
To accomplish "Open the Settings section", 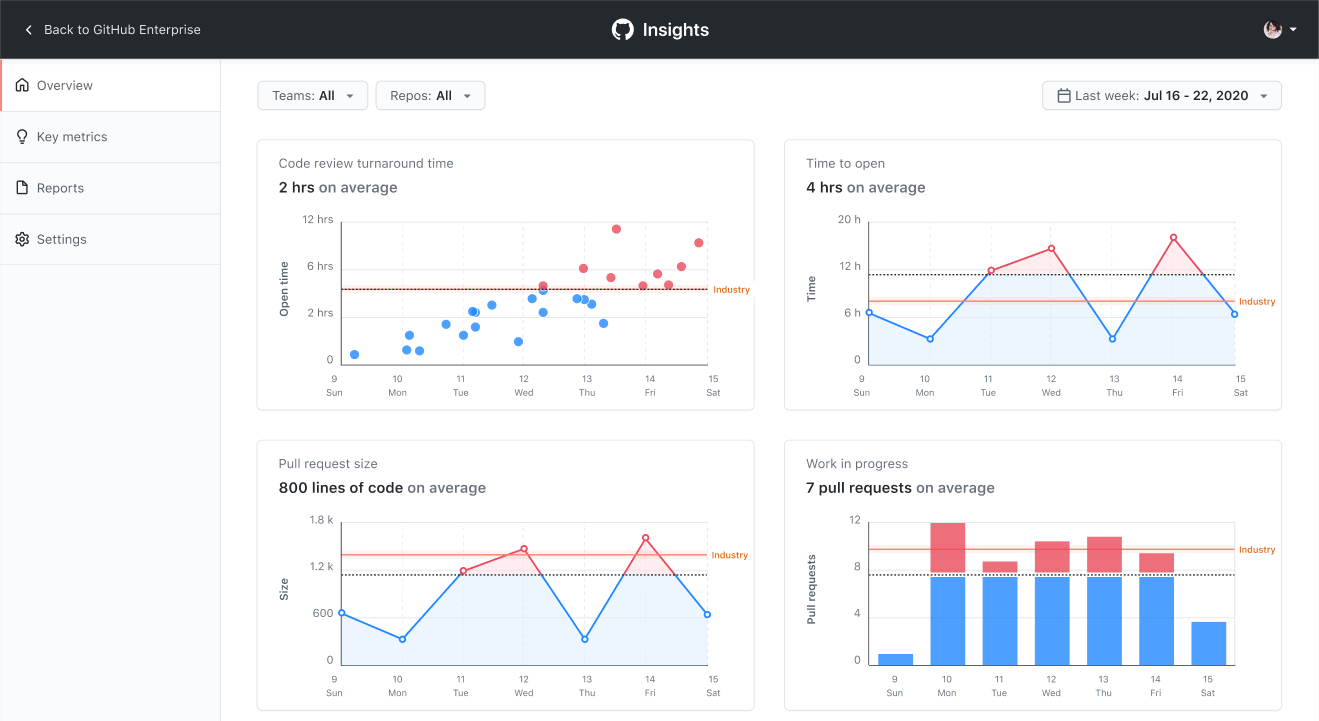I will point(60,239).
